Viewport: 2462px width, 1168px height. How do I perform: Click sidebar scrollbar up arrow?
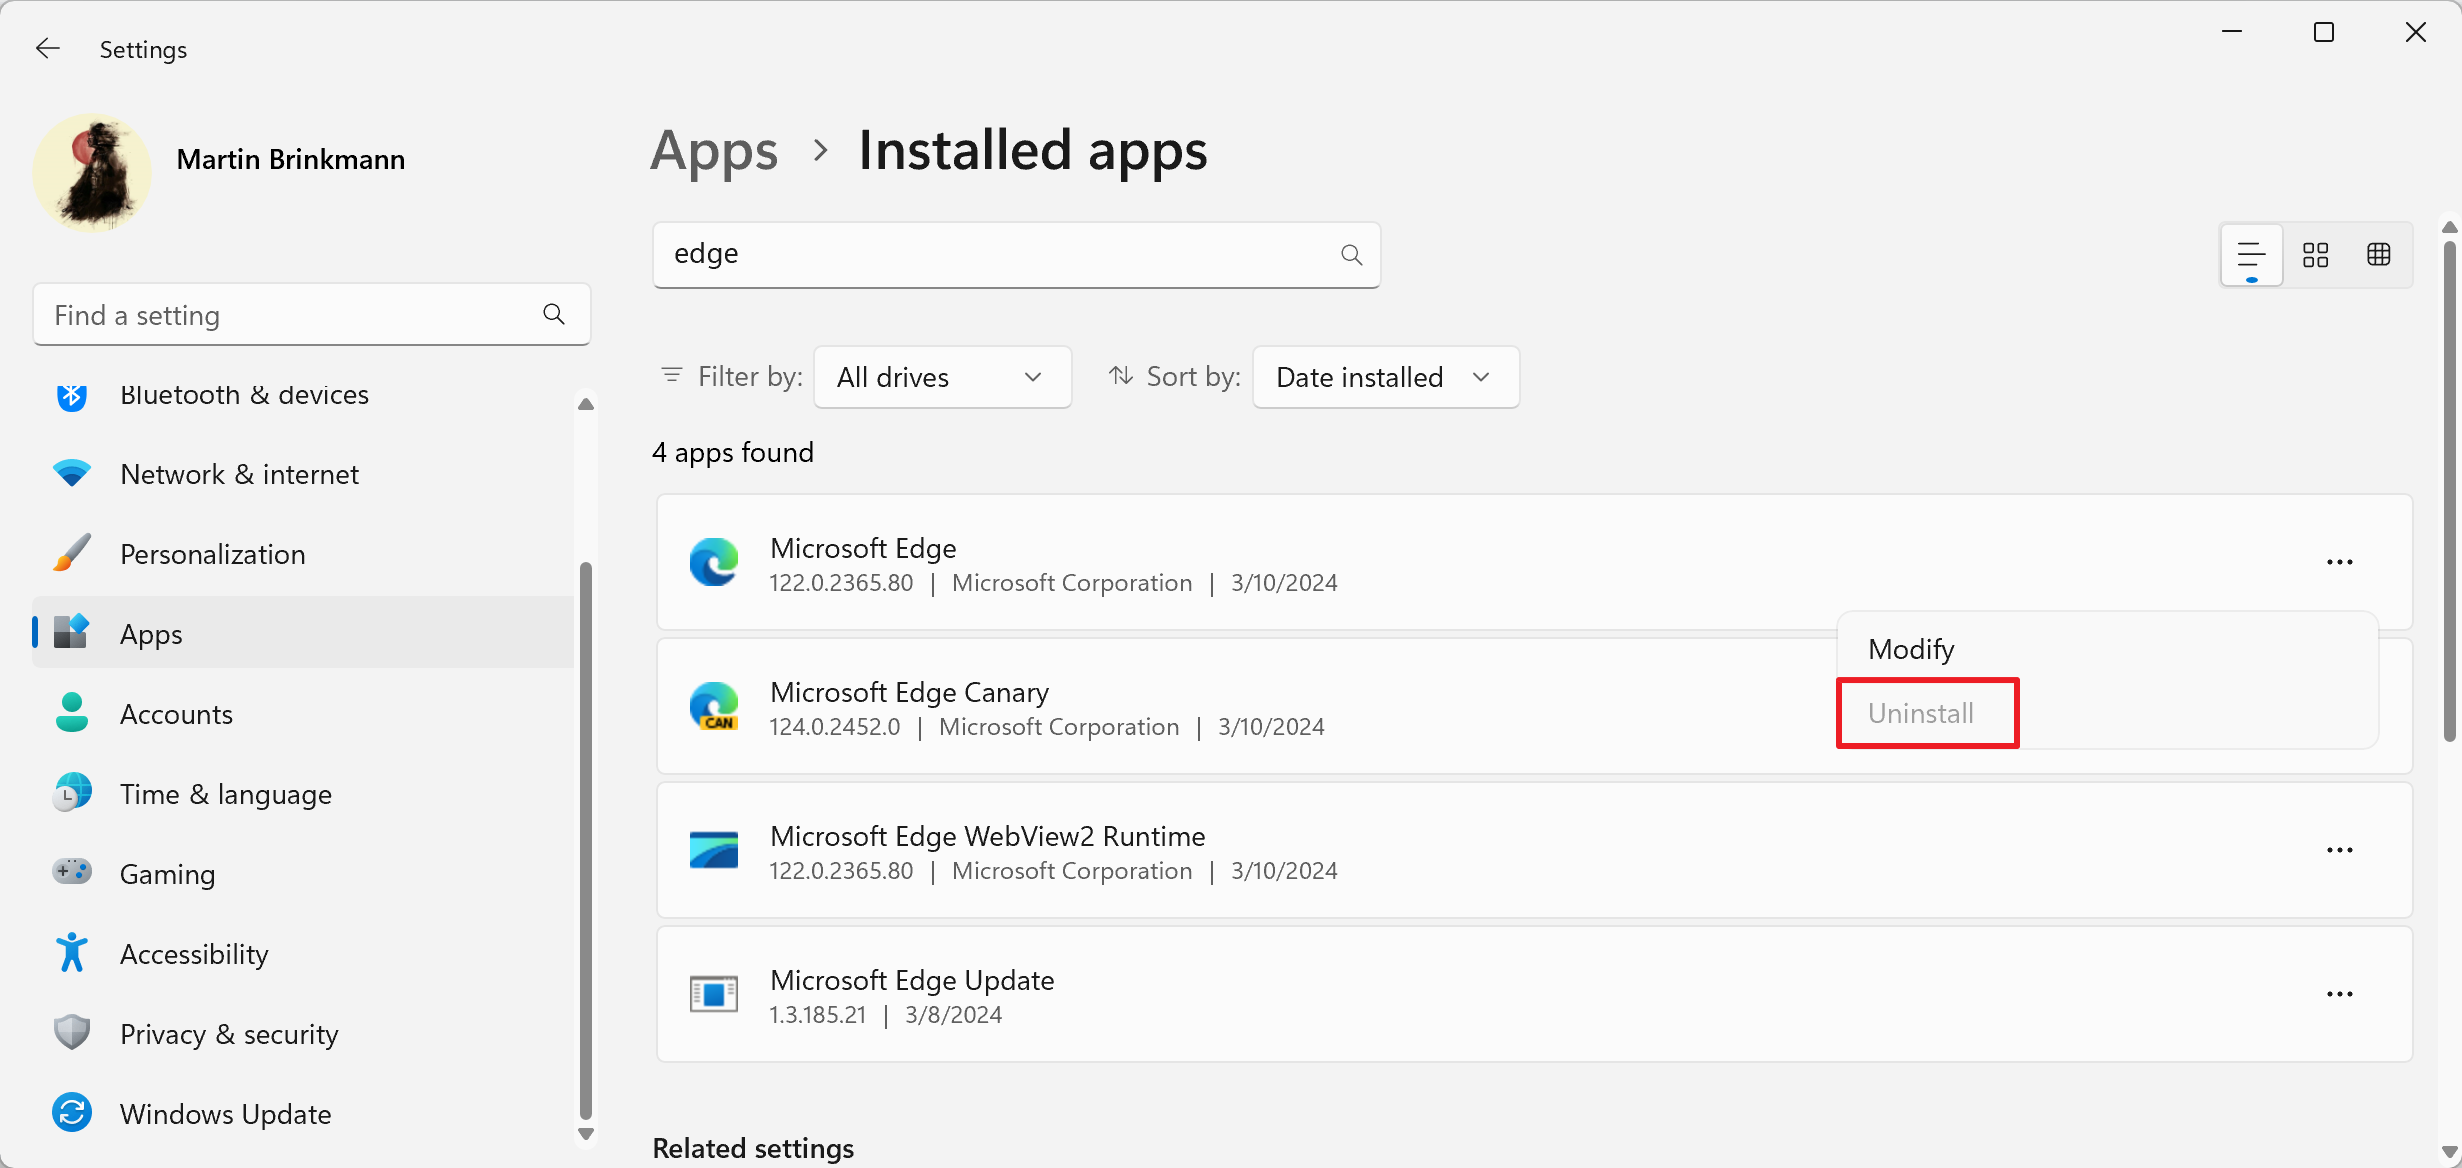tap(586, 404)
